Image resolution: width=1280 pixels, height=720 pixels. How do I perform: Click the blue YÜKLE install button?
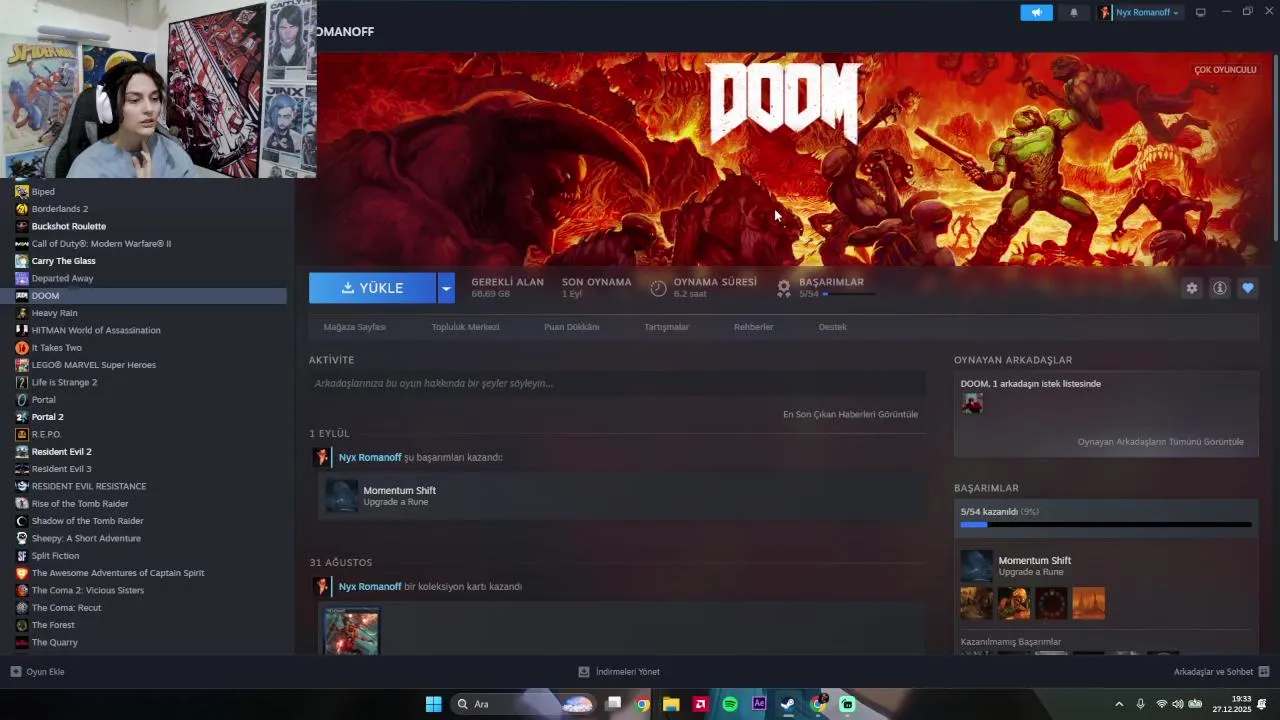372,288
